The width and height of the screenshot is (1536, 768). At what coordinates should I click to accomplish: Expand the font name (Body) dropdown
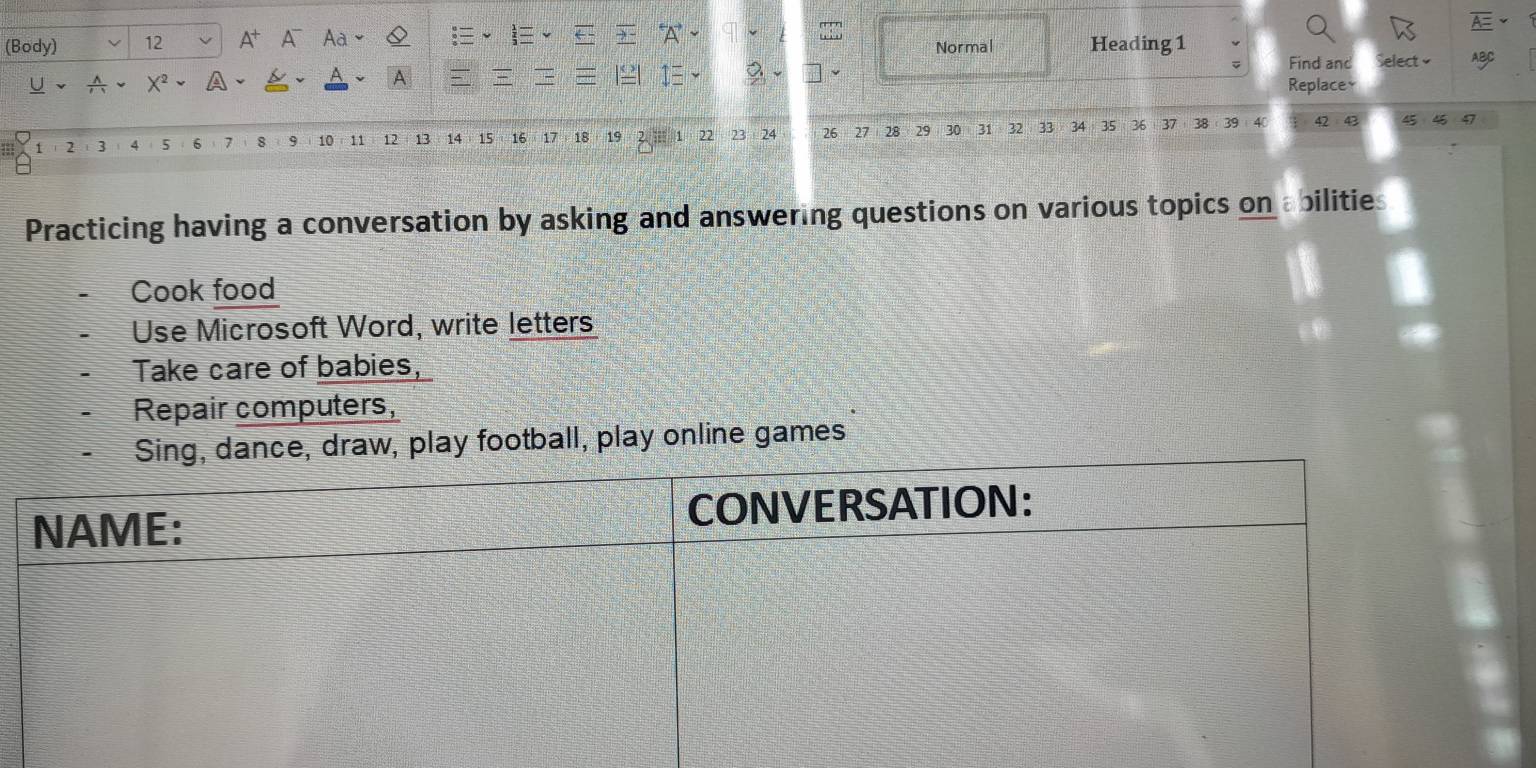(113, 43)
